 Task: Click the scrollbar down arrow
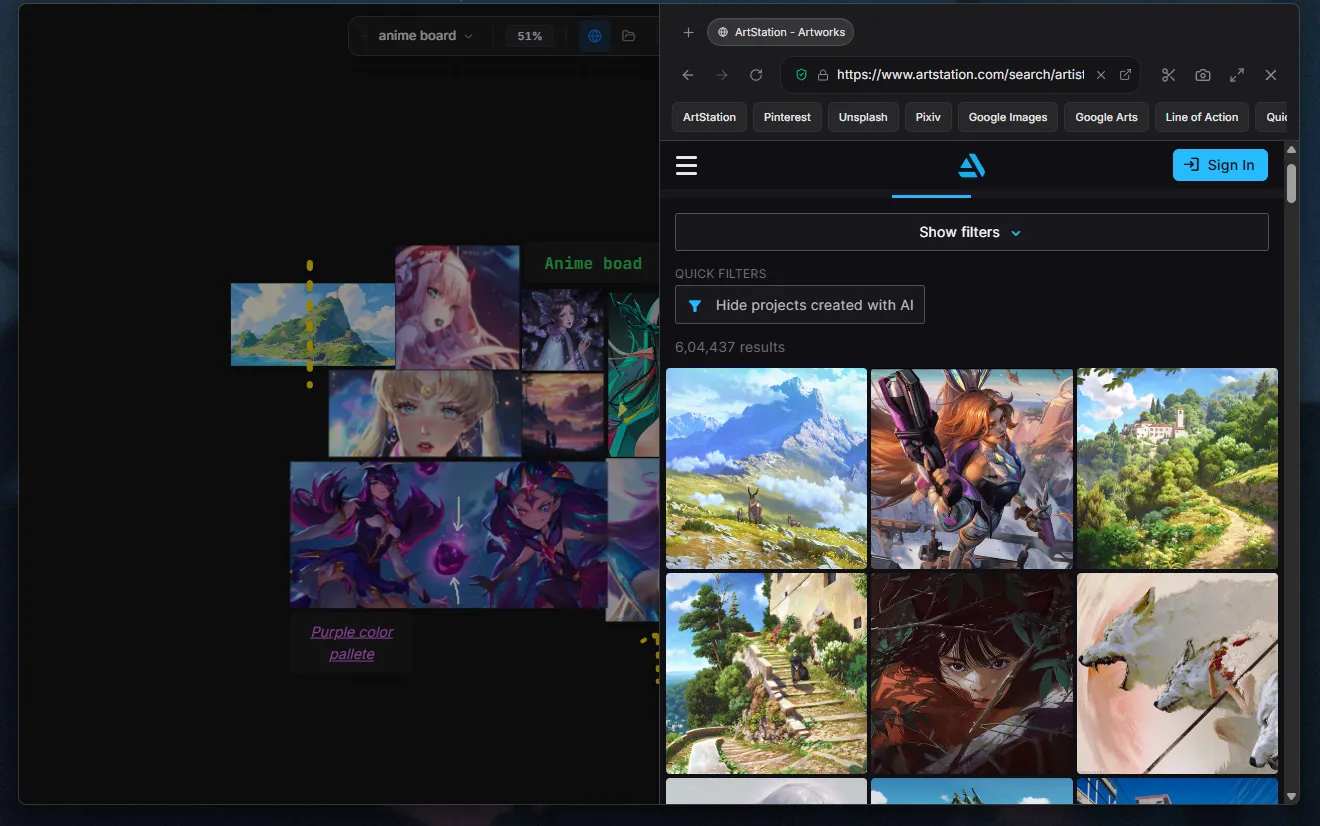point(1291,797)
